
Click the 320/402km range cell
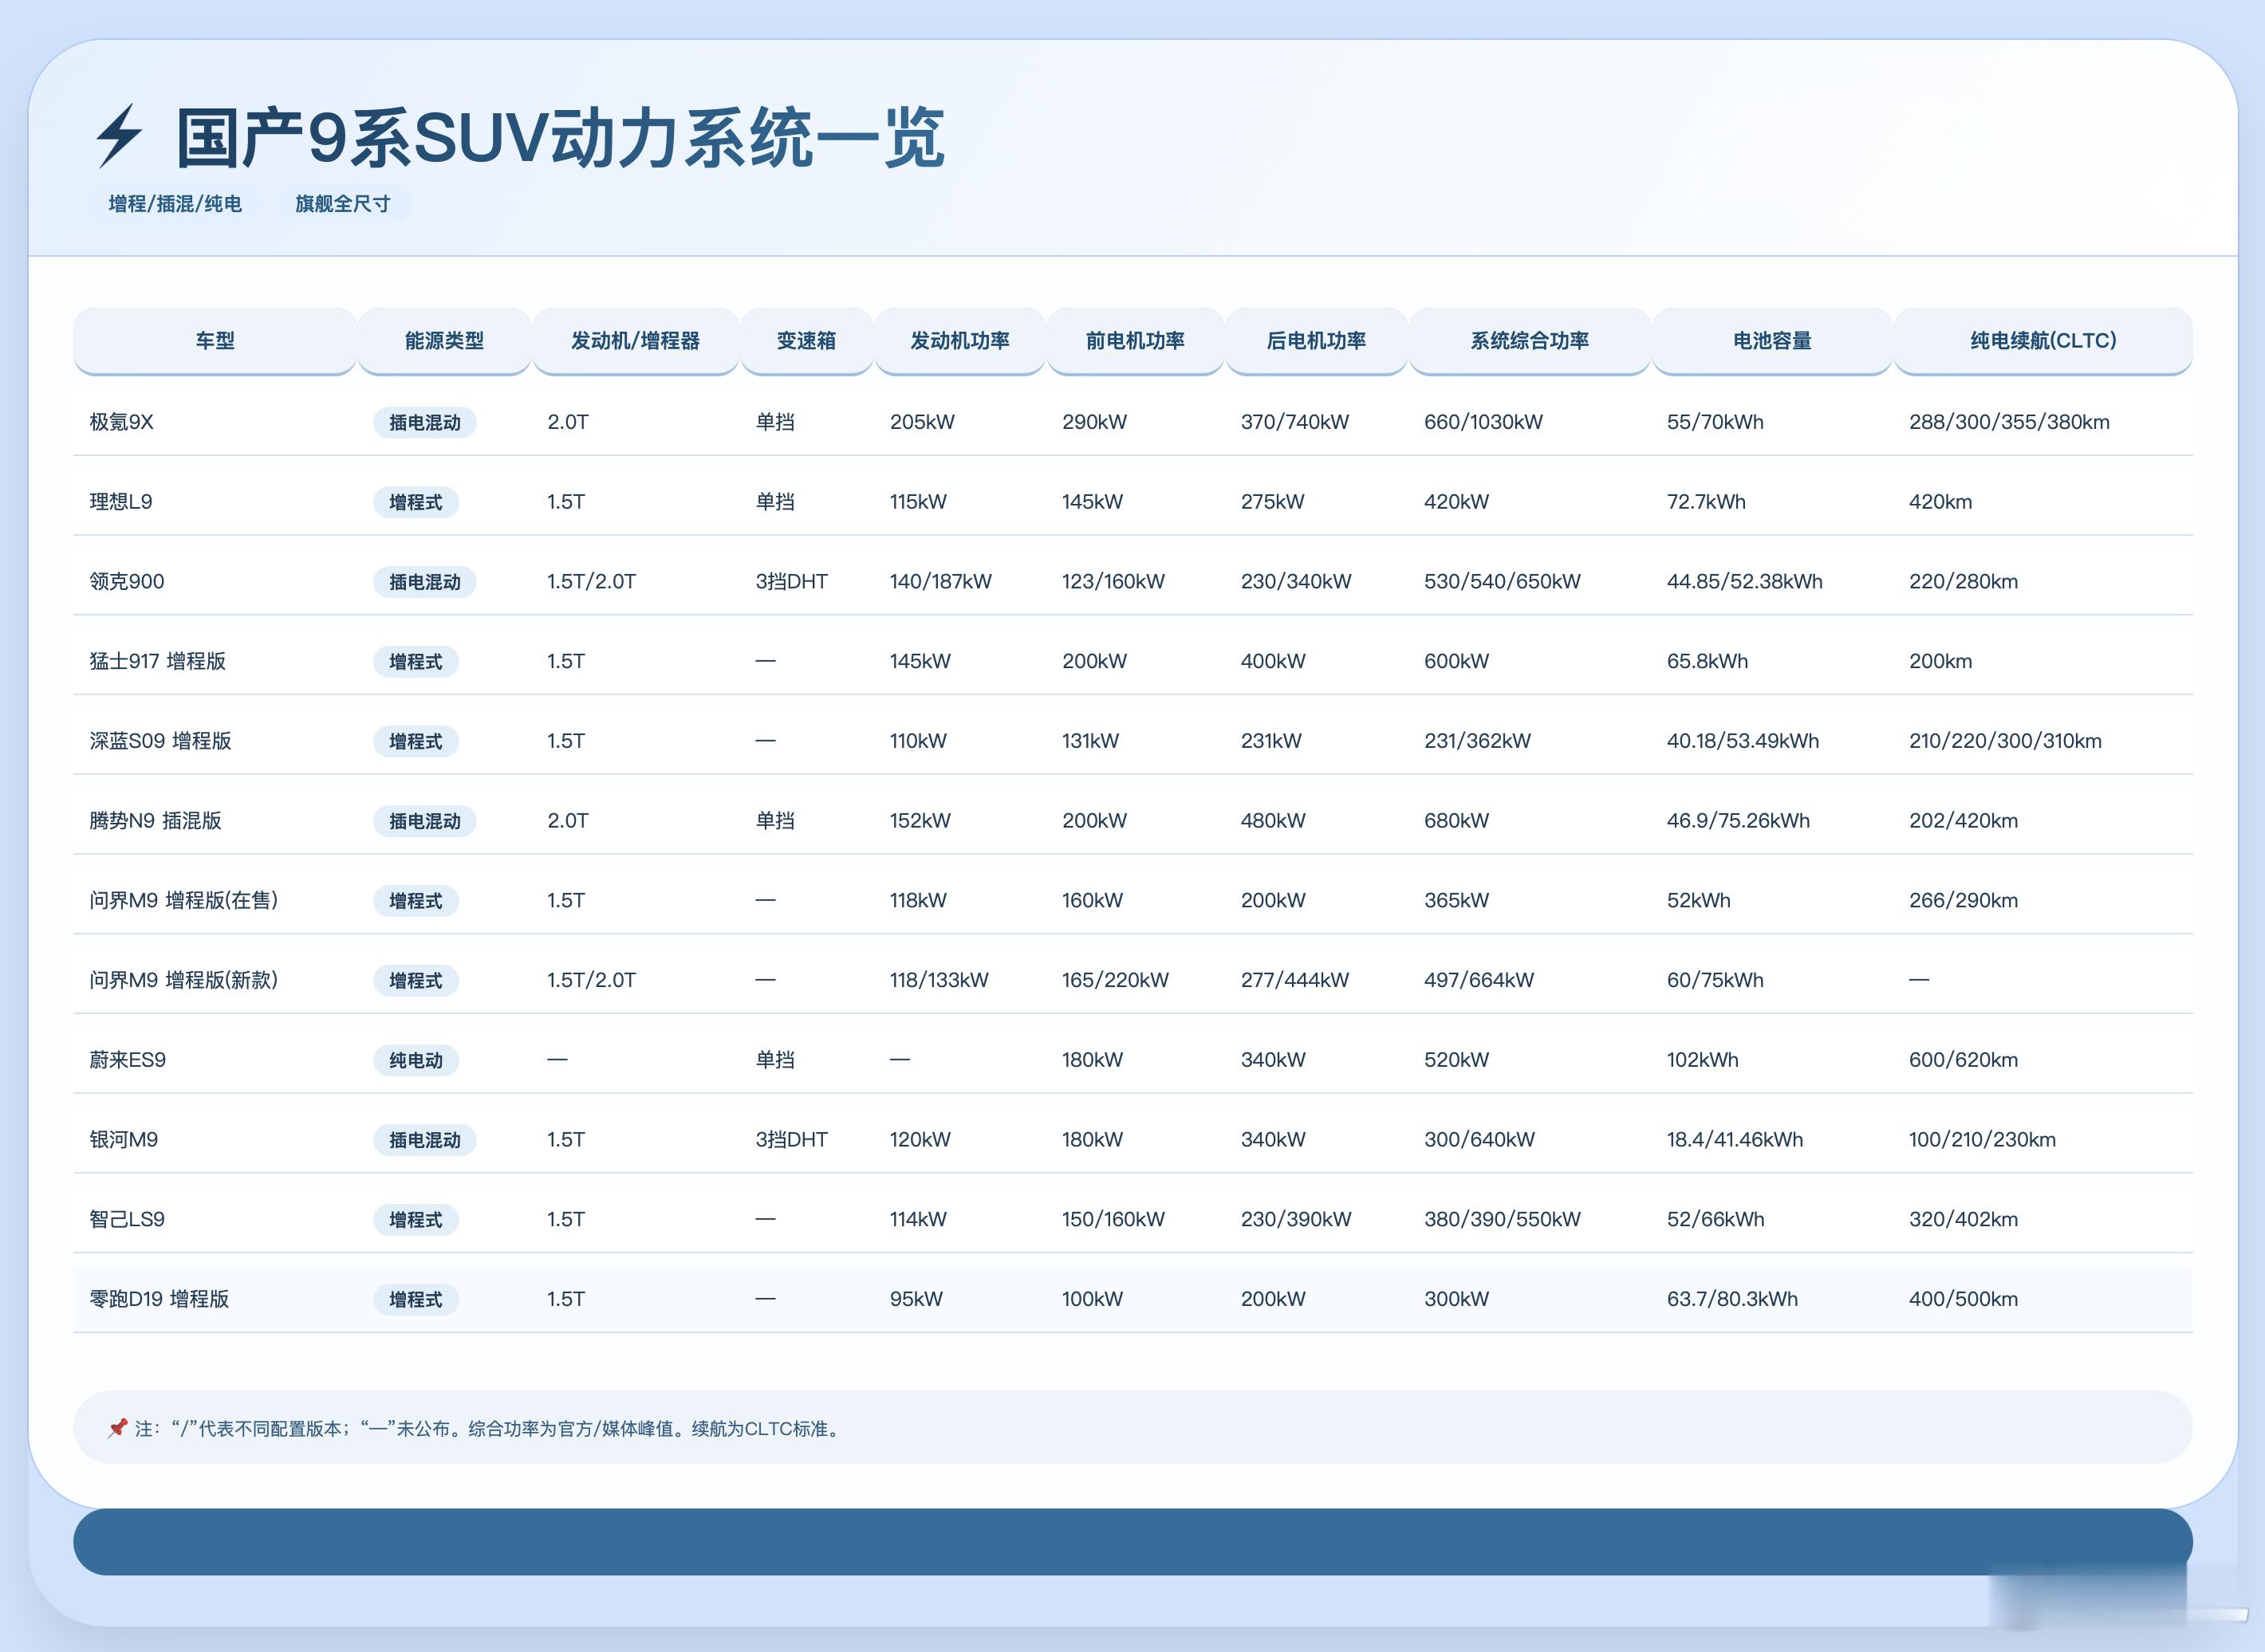point(1963,1220)
